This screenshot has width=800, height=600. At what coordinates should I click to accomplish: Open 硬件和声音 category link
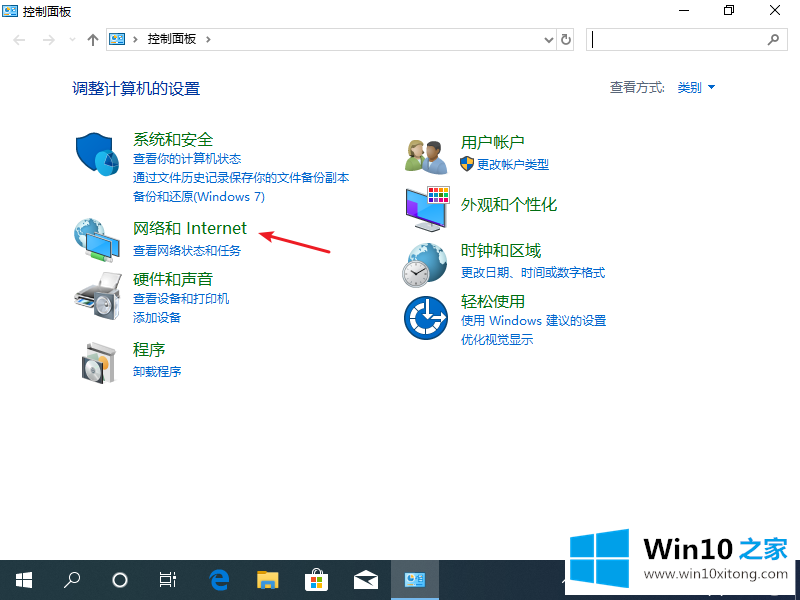173,279
